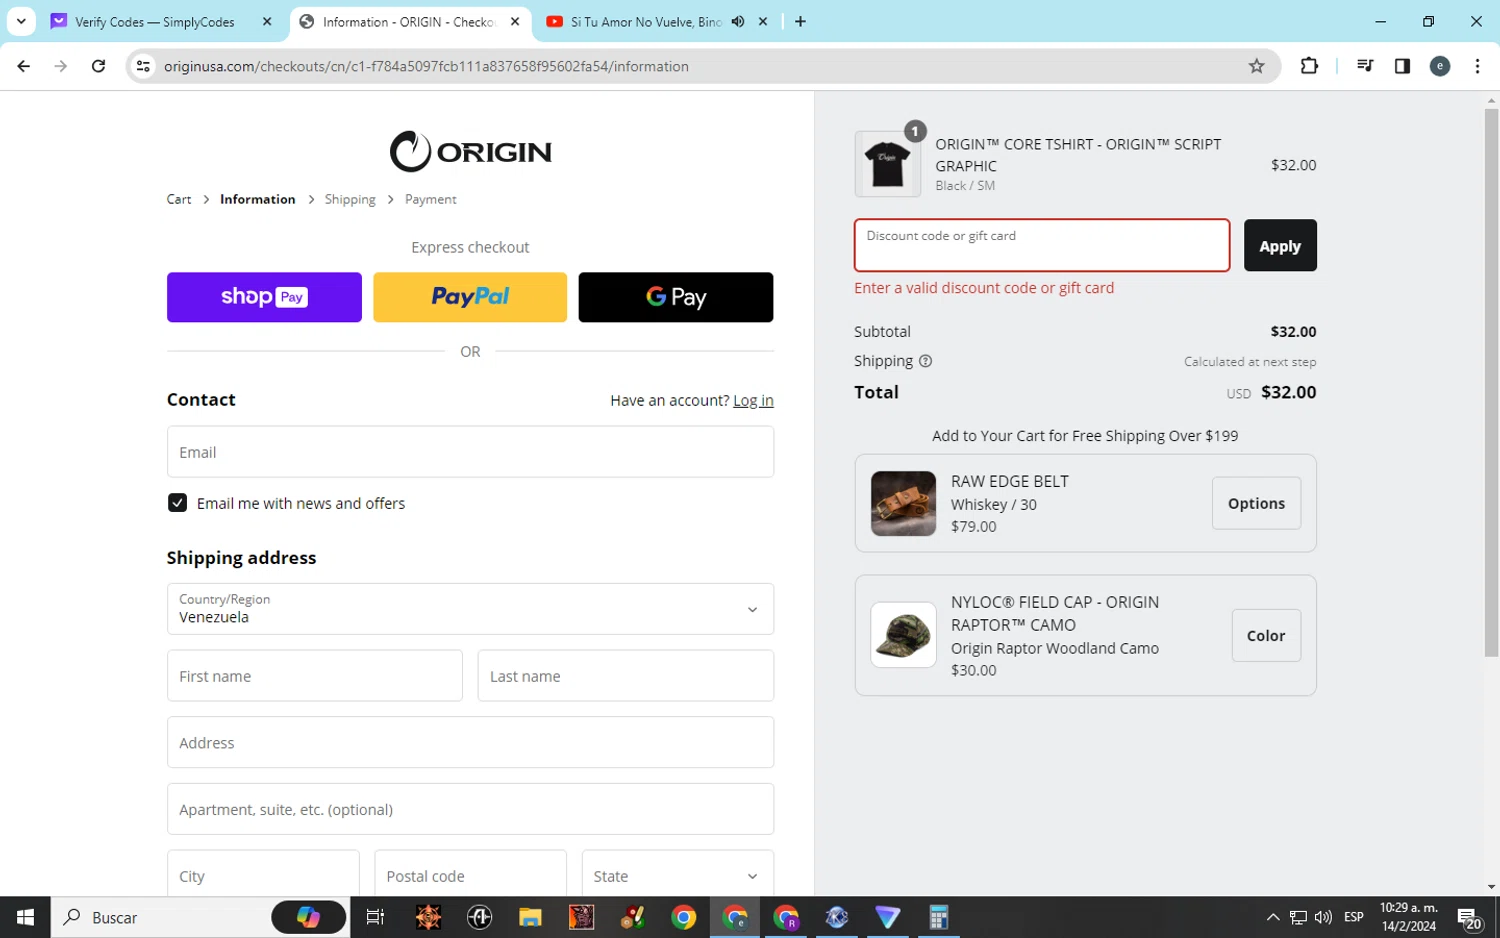View site information icon in address bar
Image resolution: width=1500 pixels, height=938 pixels.
[x=143, y=66]
